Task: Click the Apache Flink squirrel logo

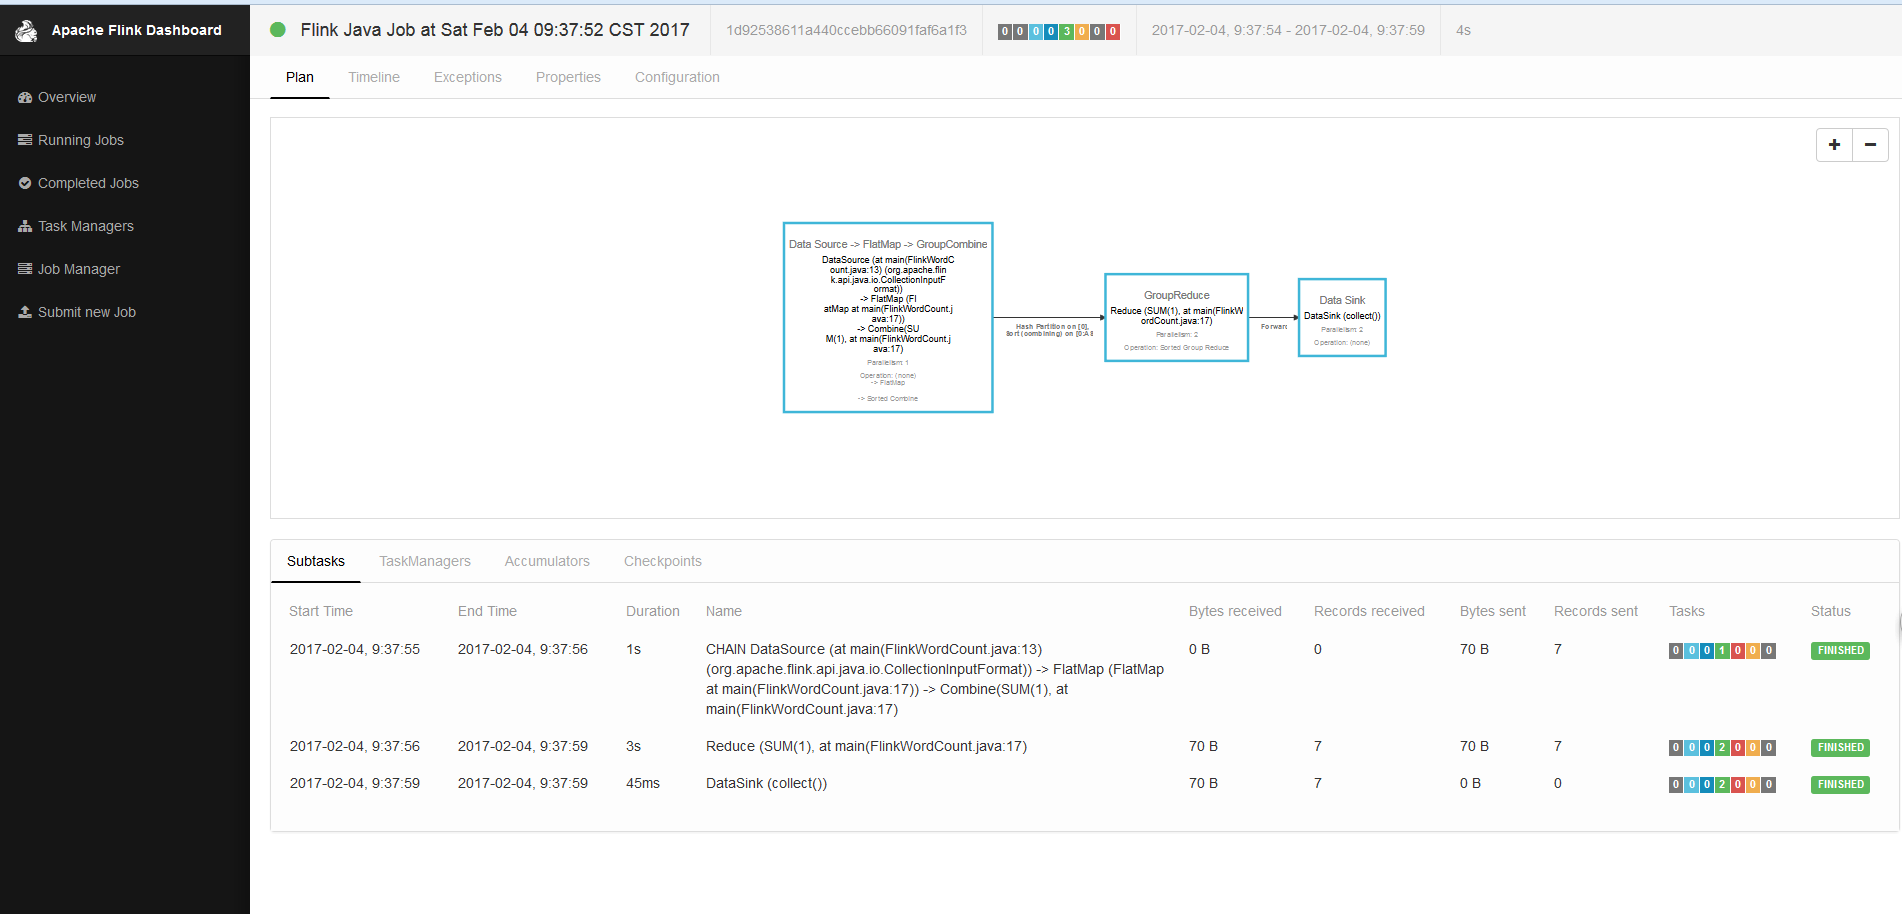Action: 27,31
